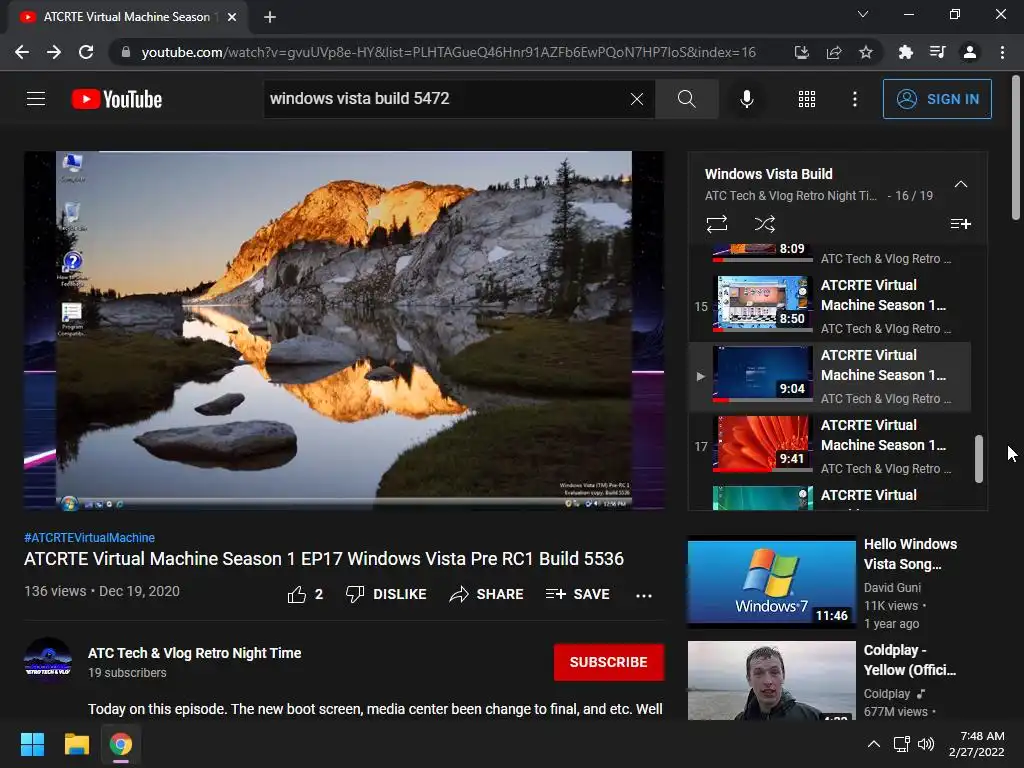This screenshot has width=1024, height=768.
Task: Open the ATC Tech & Vlog Retro Night Time channel
Action: 195,653
